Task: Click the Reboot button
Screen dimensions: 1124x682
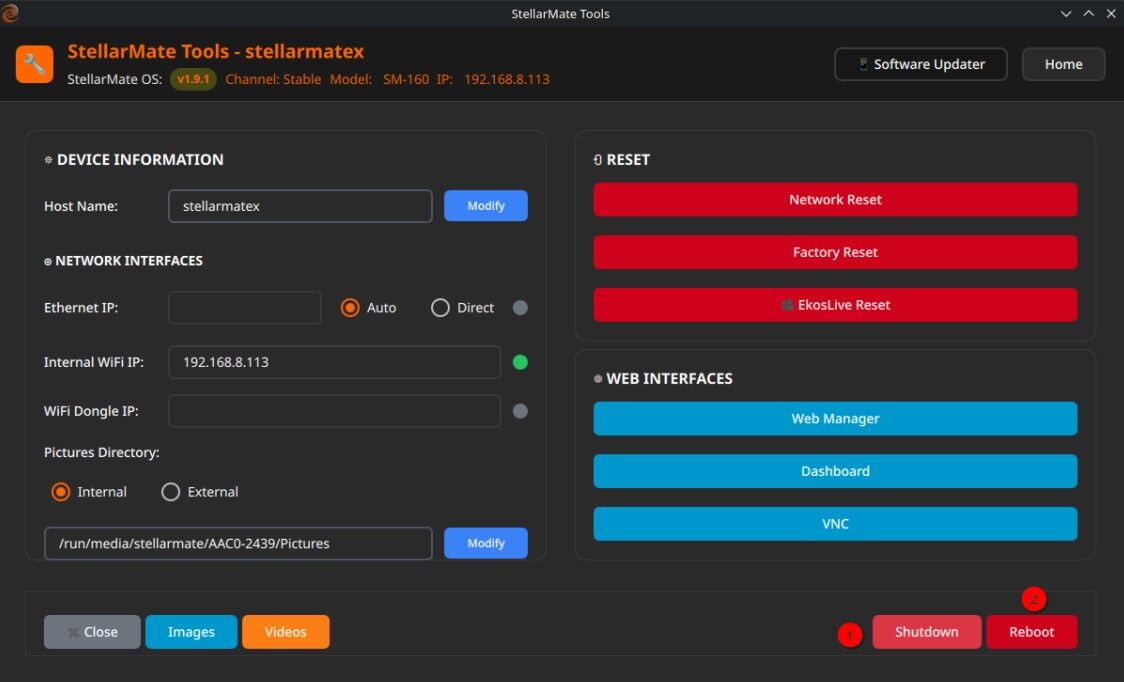Action: coord(1032,632)
